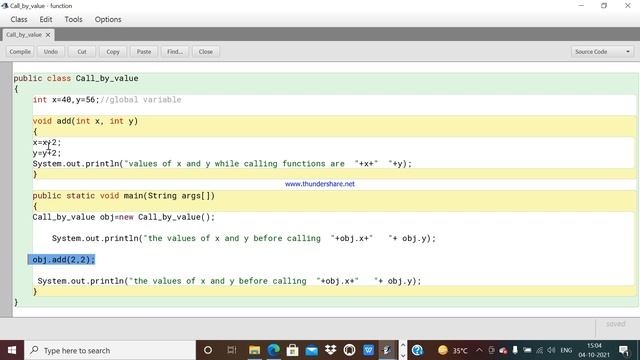Open weather widget showing 35°C
The height and width of the screenshot is (360, 640).
(x=452, y=350)
